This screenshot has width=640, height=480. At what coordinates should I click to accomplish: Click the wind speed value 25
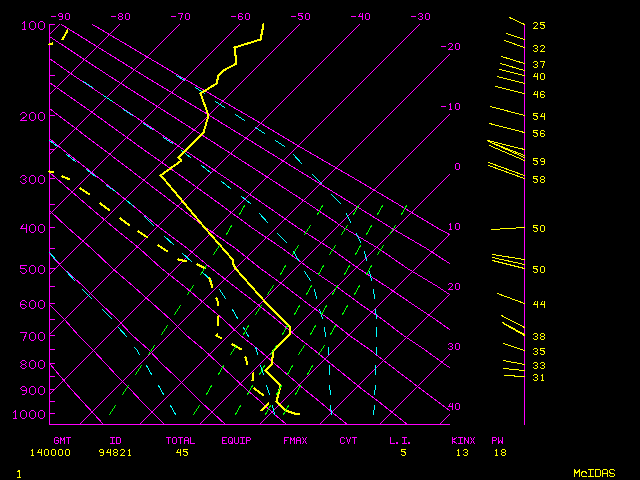538,25
